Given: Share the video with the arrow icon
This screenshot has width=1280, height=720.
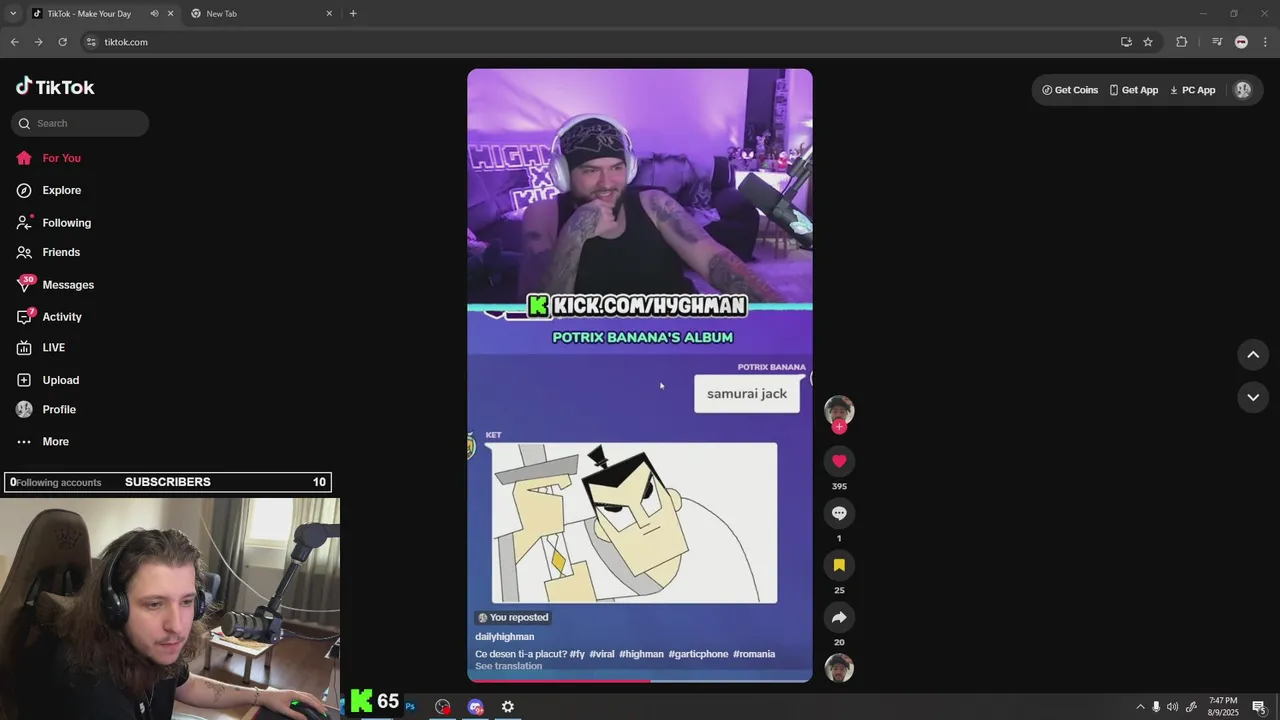Looking at the screenshot, I should coord(839,617).
